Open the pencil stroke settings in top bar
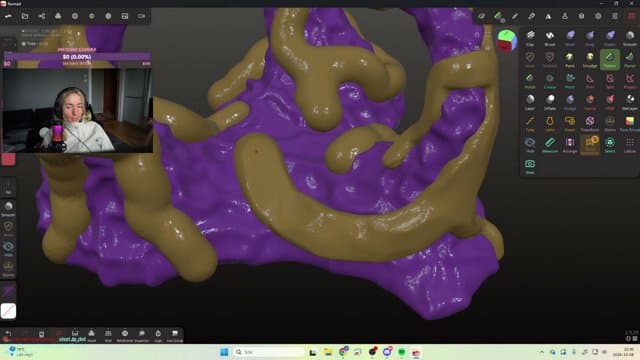This screenshot has width=640, height=360. 515,16
